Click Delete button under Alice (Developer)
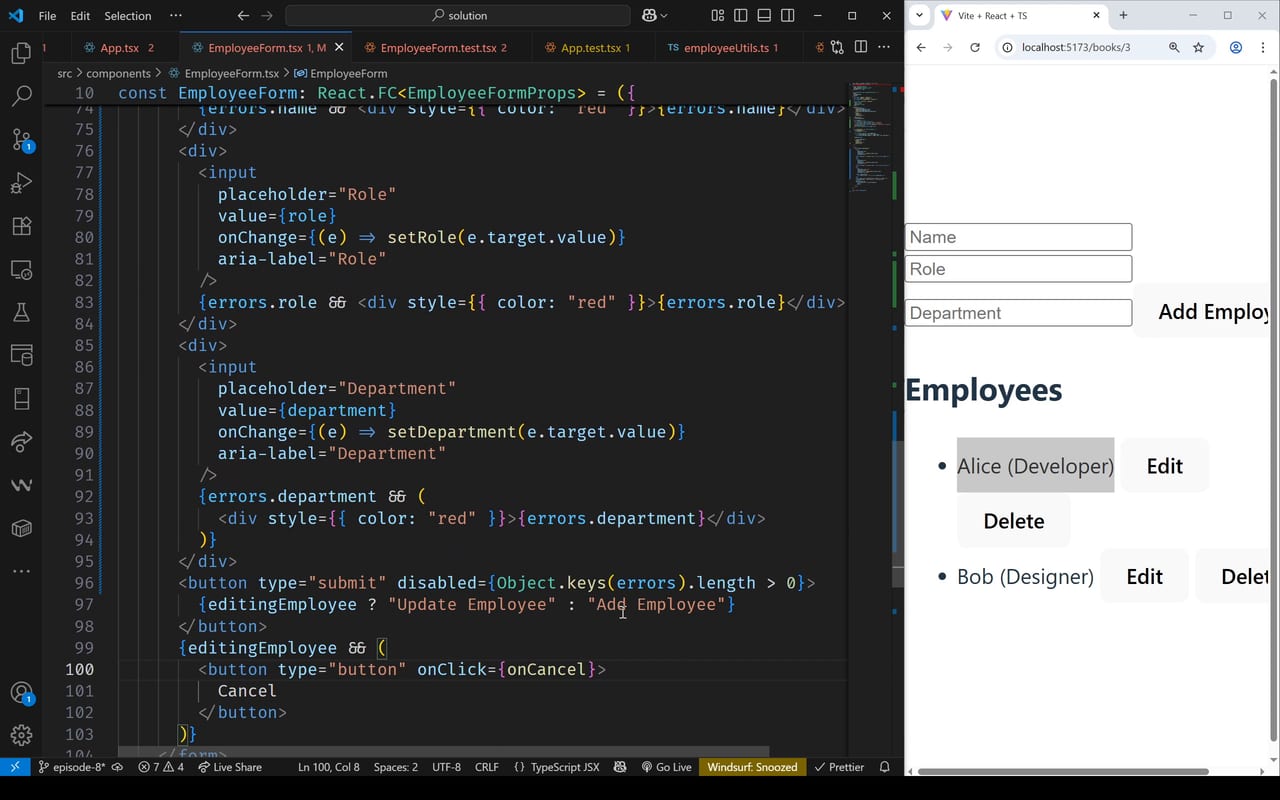Screen dimensions: 1280x800 coord(1014,521)
